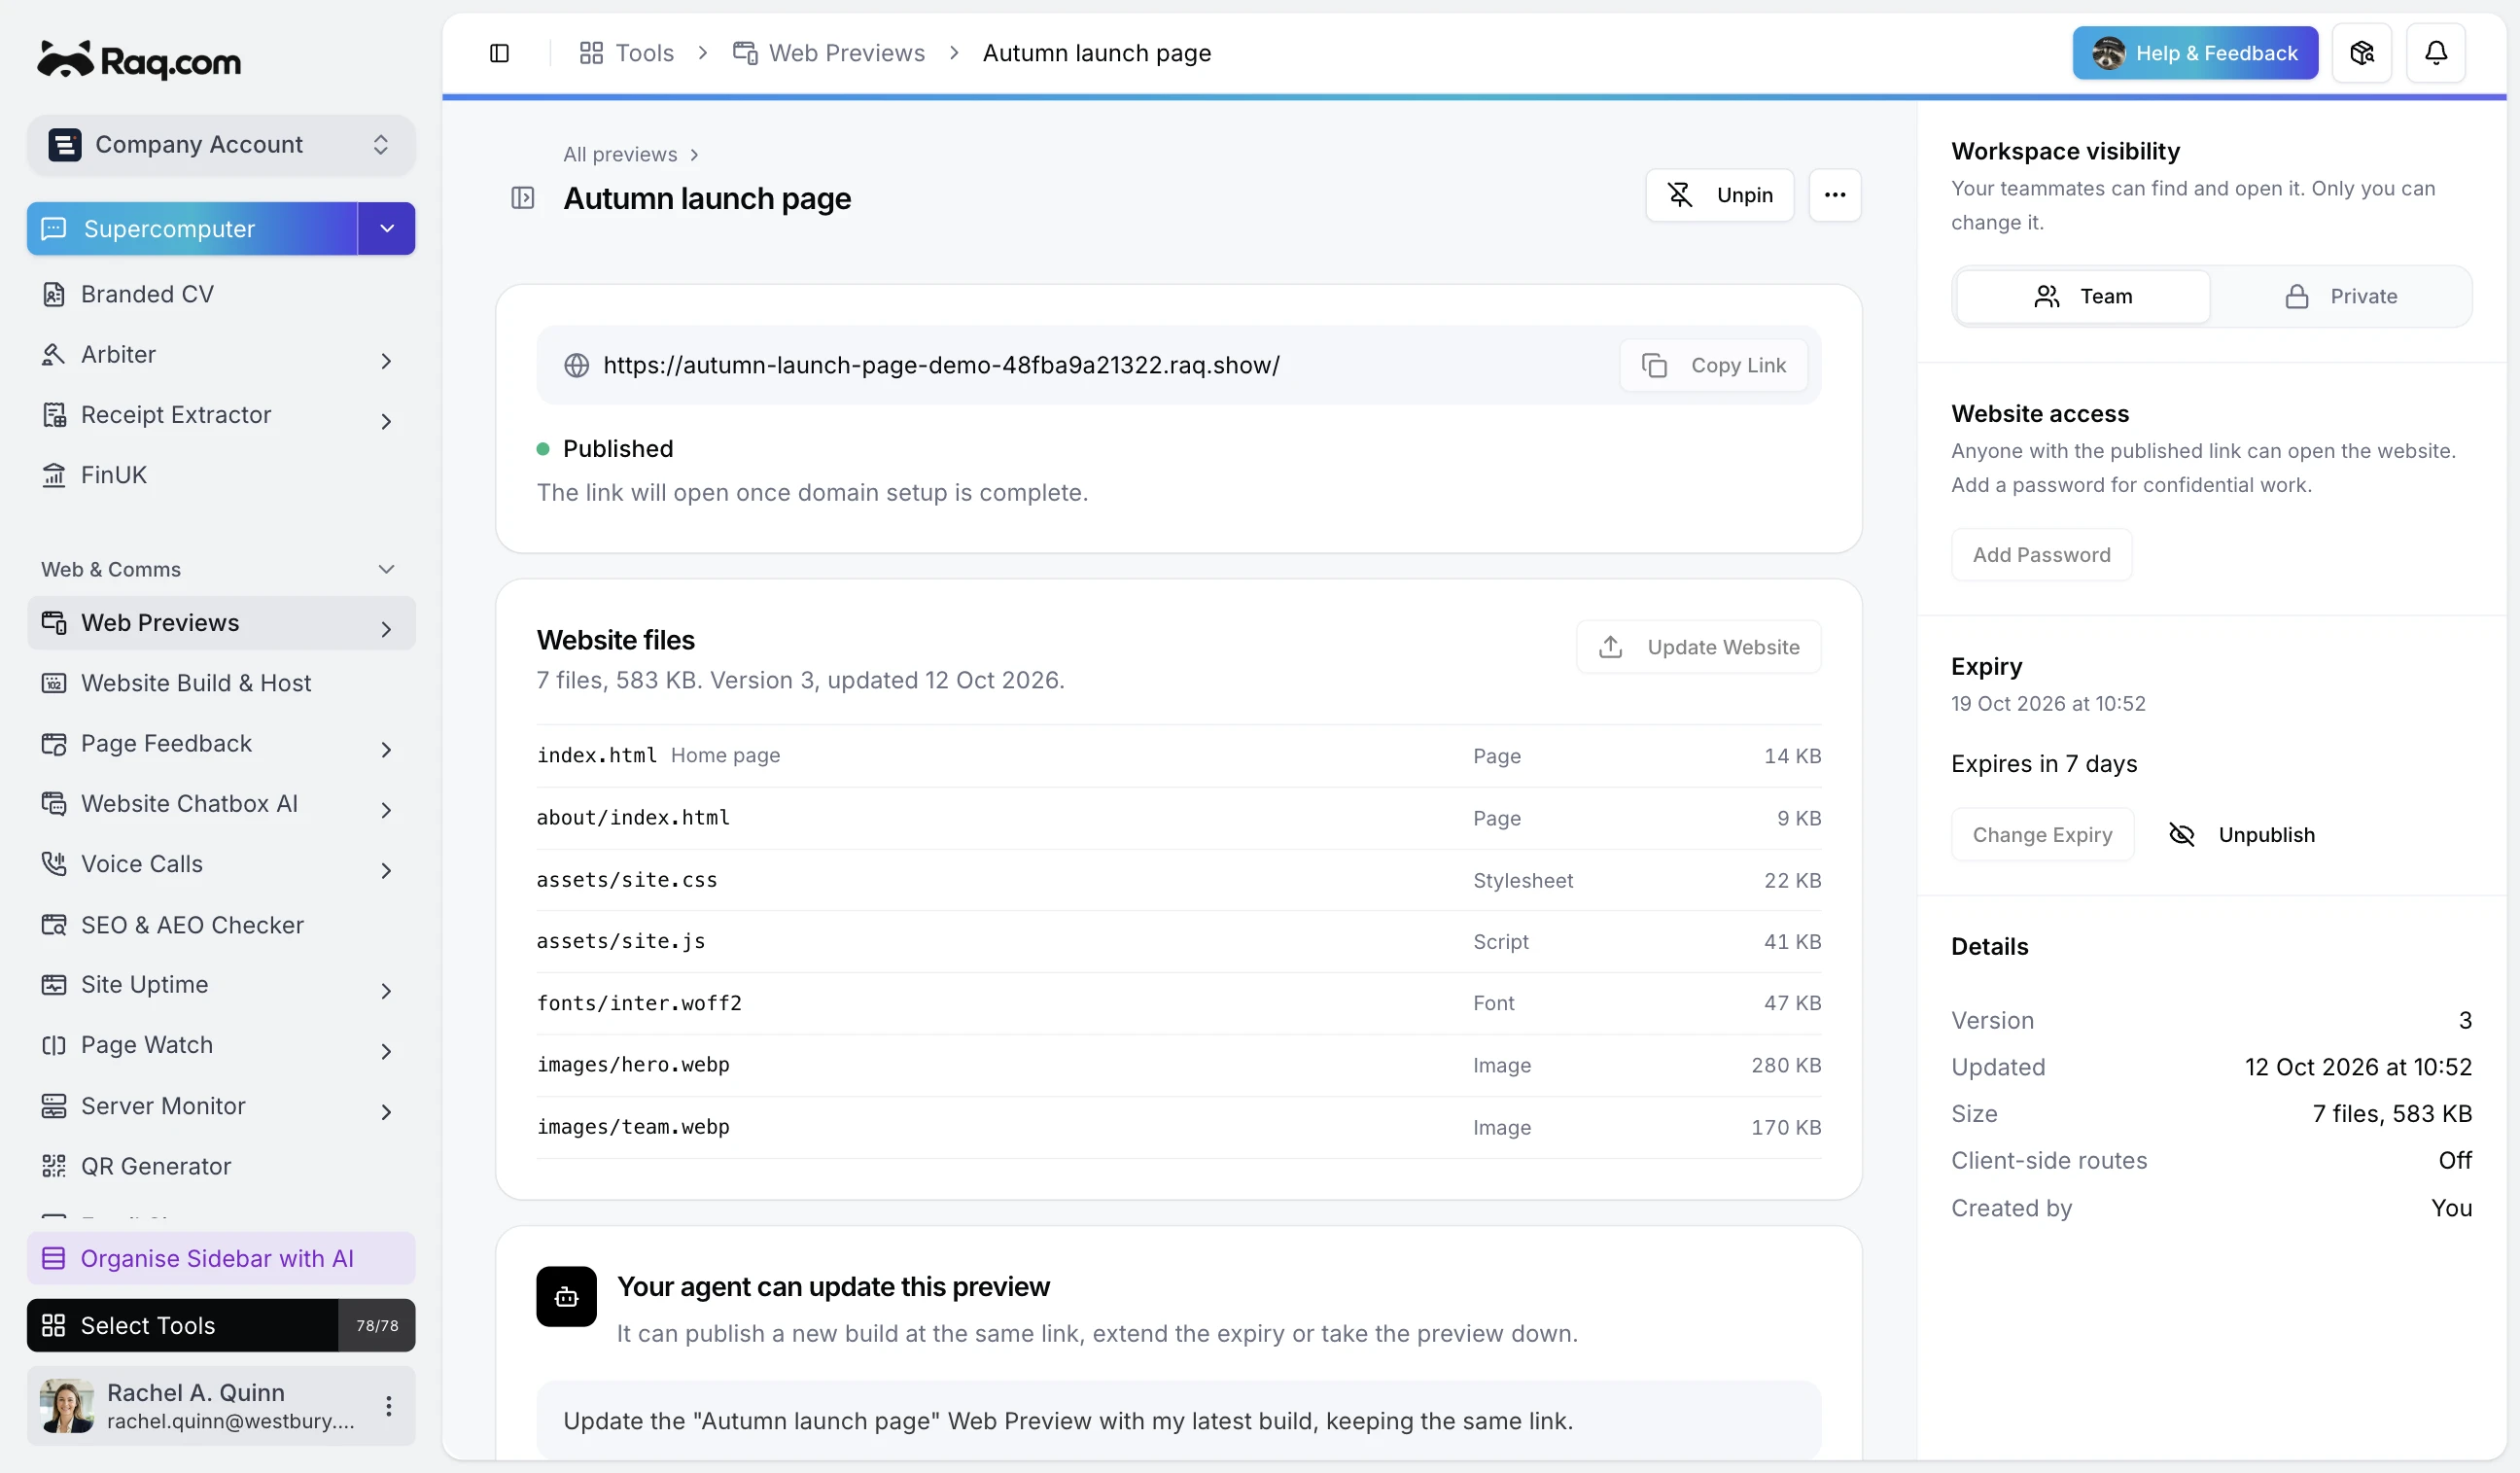
Task: Open Supercomputer in sidebar
Action: click(x=192, y=228)
